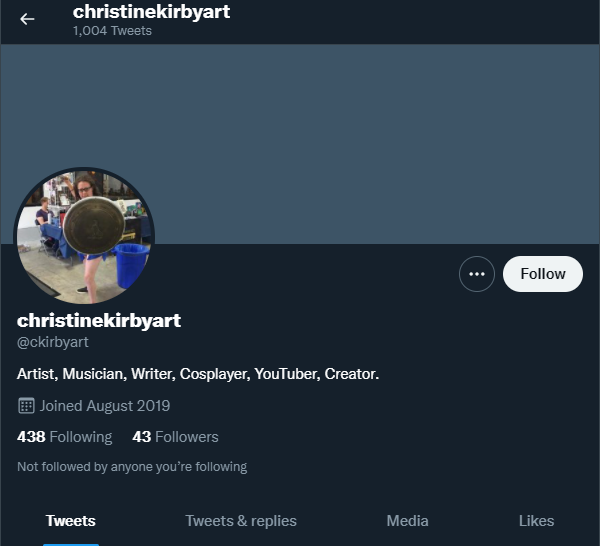Switch to the Tweets tab
Viewport: 600px width, 546px height.
click(71, 521)
